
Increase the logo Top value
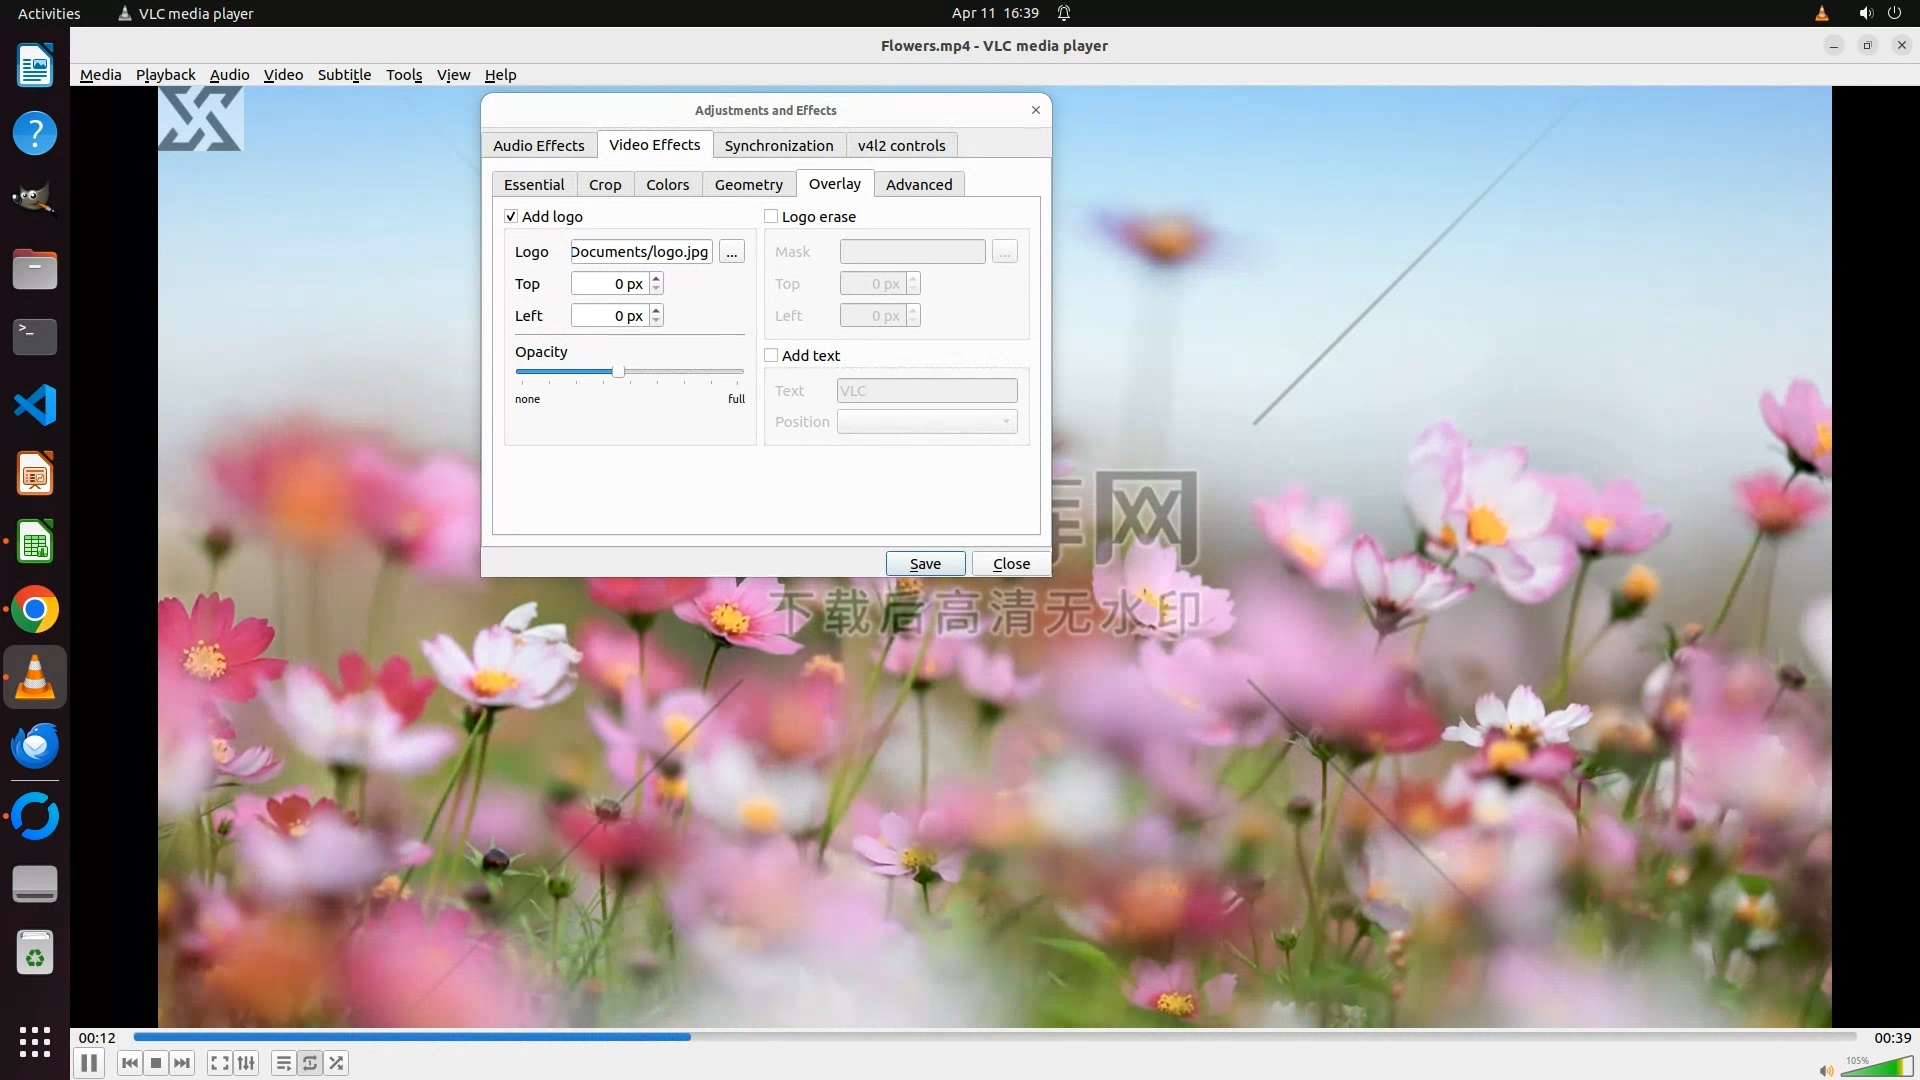[656, 278]
